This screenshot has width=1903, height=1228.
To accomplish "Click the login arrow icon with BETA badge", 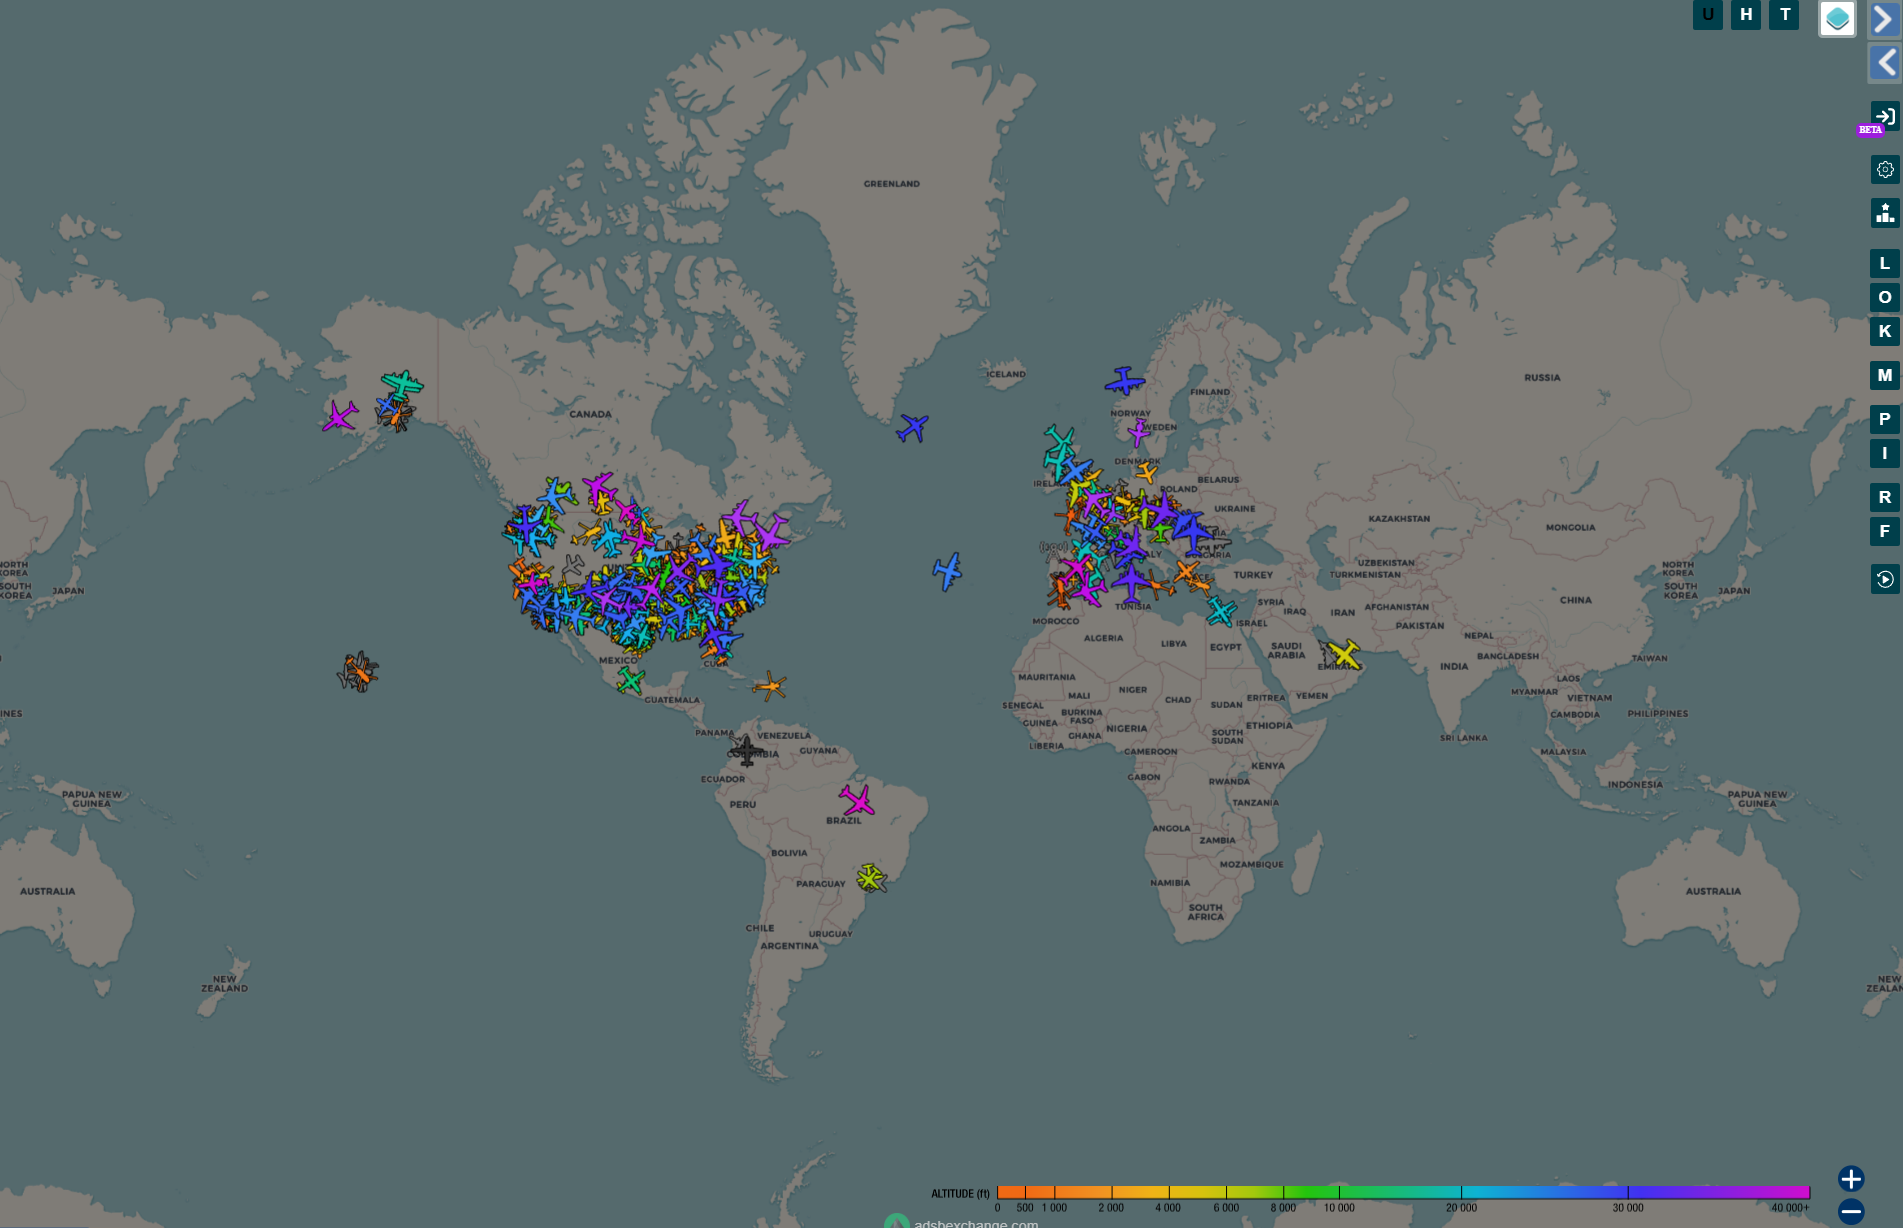I will click(1885, 116).
